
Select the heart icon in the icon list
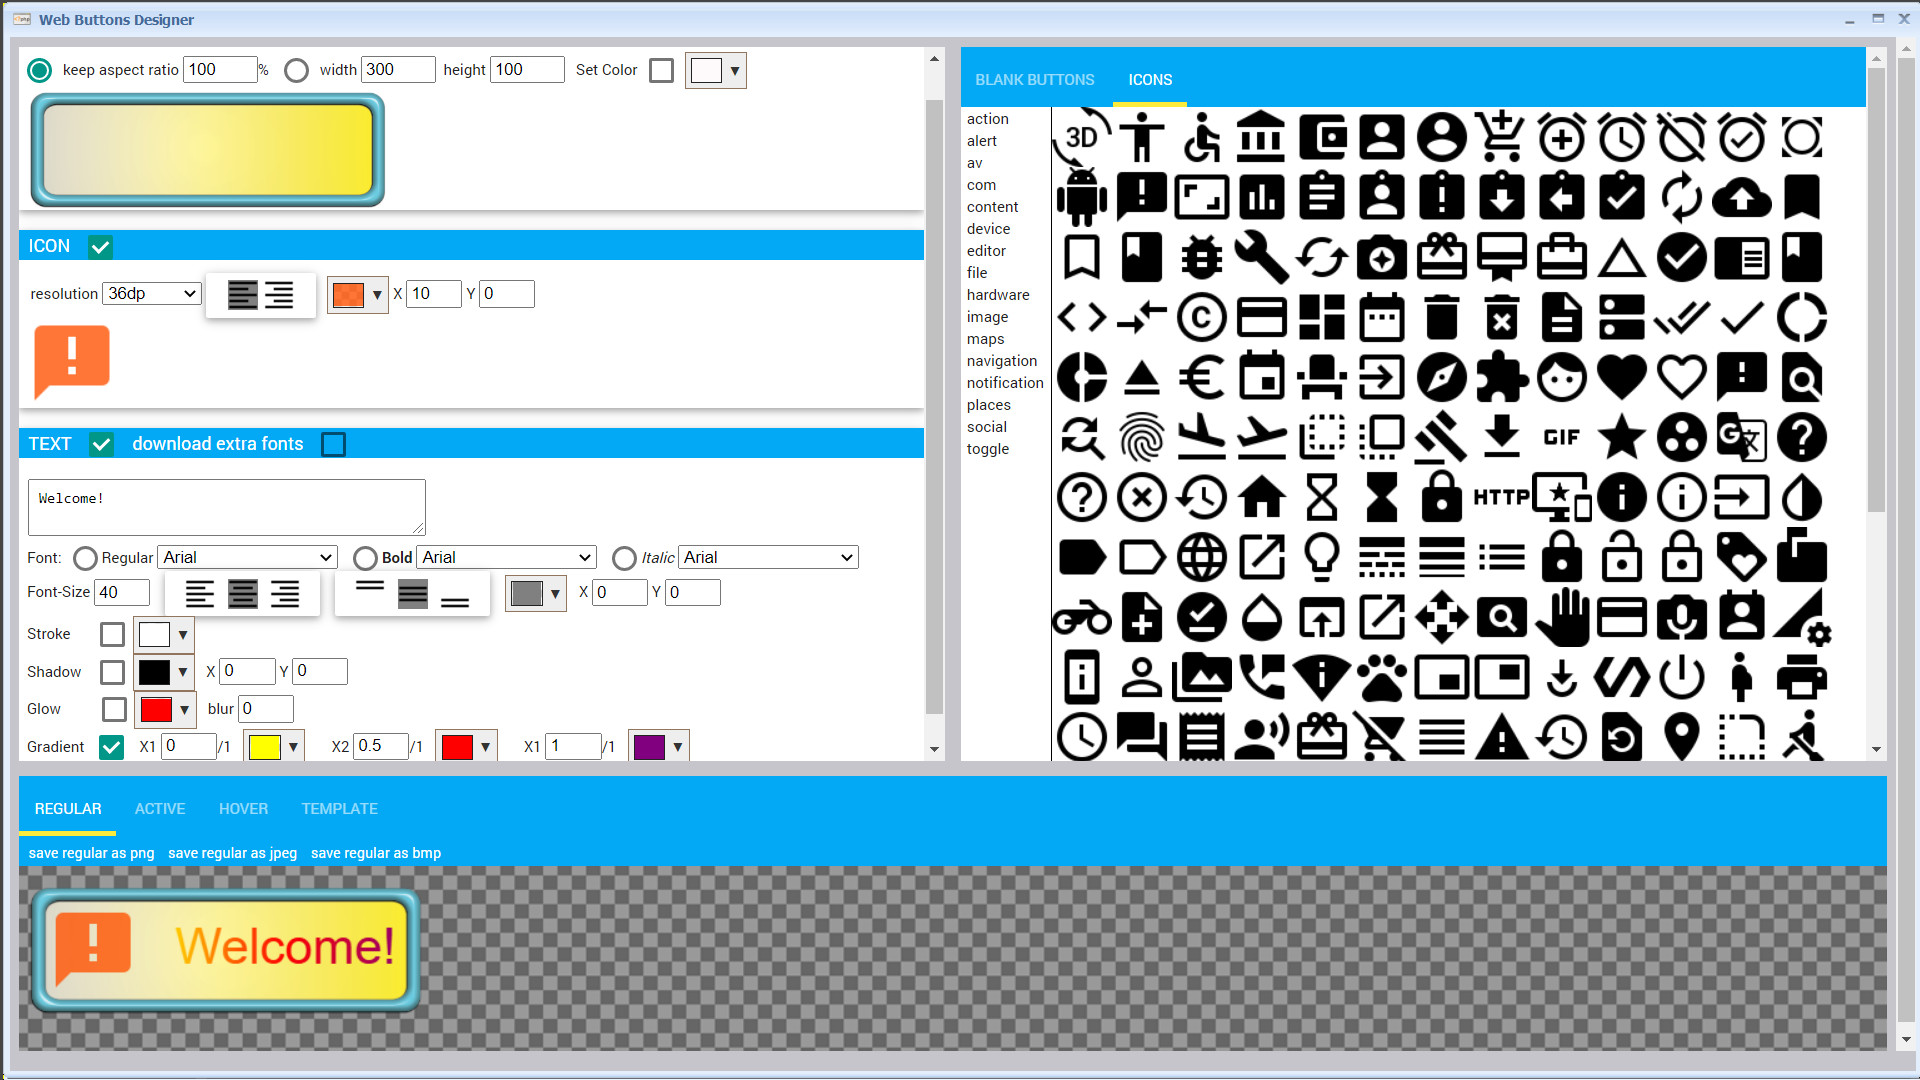click(x=1622, y=377)
